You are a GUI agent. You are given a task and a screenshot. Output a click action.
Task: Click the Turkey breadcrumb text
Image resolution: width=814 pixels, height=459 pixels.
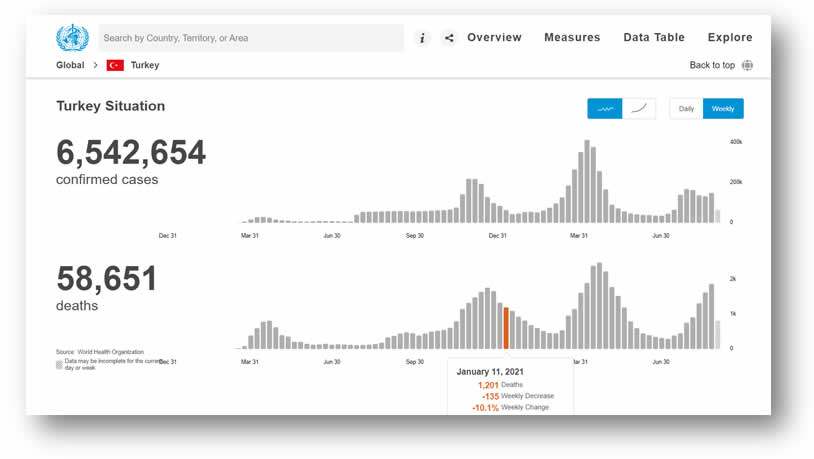[x=145, y=65]
